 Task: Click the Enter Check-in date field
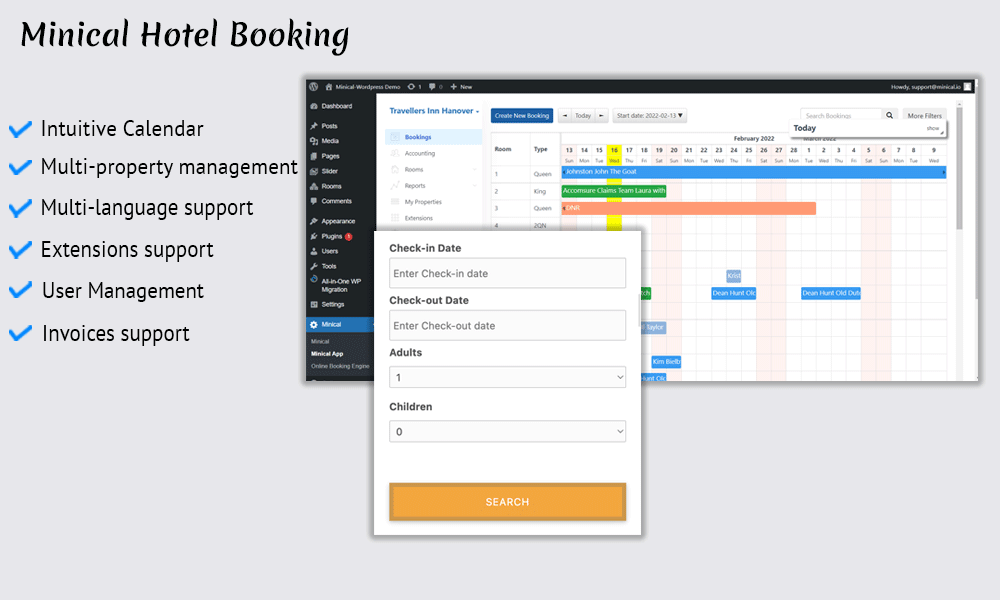point(507,273)
